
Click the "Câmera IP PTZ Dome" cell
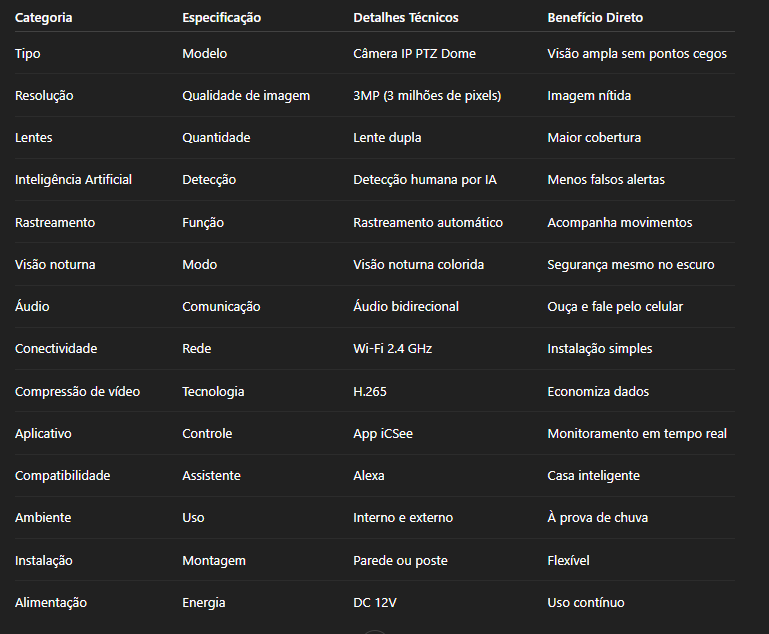click(414, 54)
